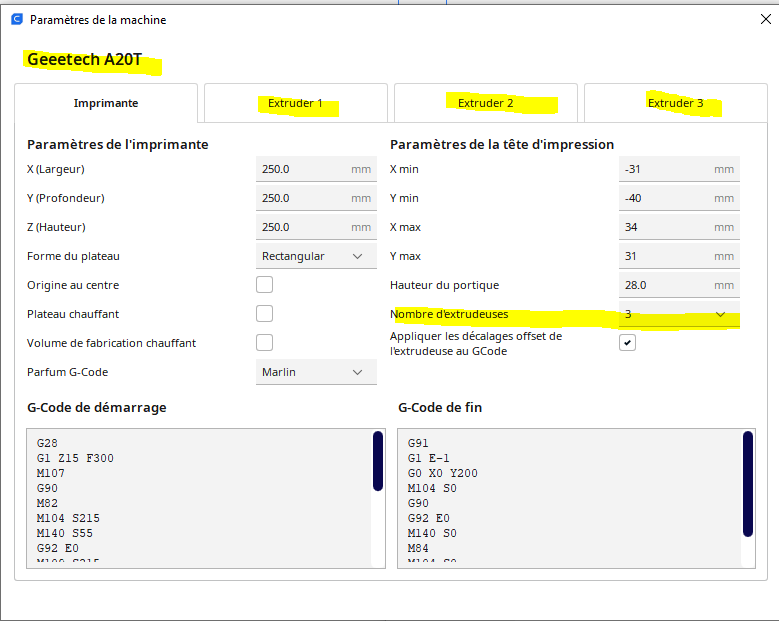This screenshot has width=779, height=621.
Task: Click the G91 line in end G-Code
Action: click(418, 443)
